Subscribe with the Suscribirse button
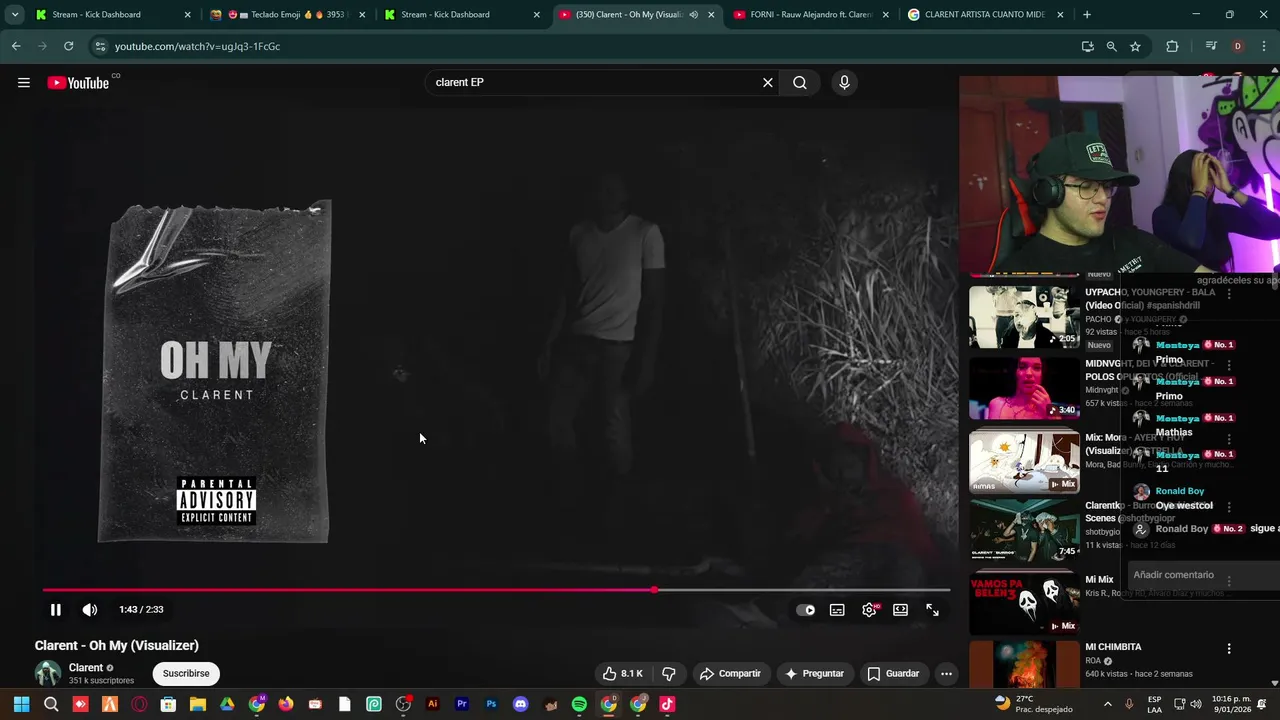This screenshot has height=720, width=1280. pyautogui.click(x=186, y=674)
